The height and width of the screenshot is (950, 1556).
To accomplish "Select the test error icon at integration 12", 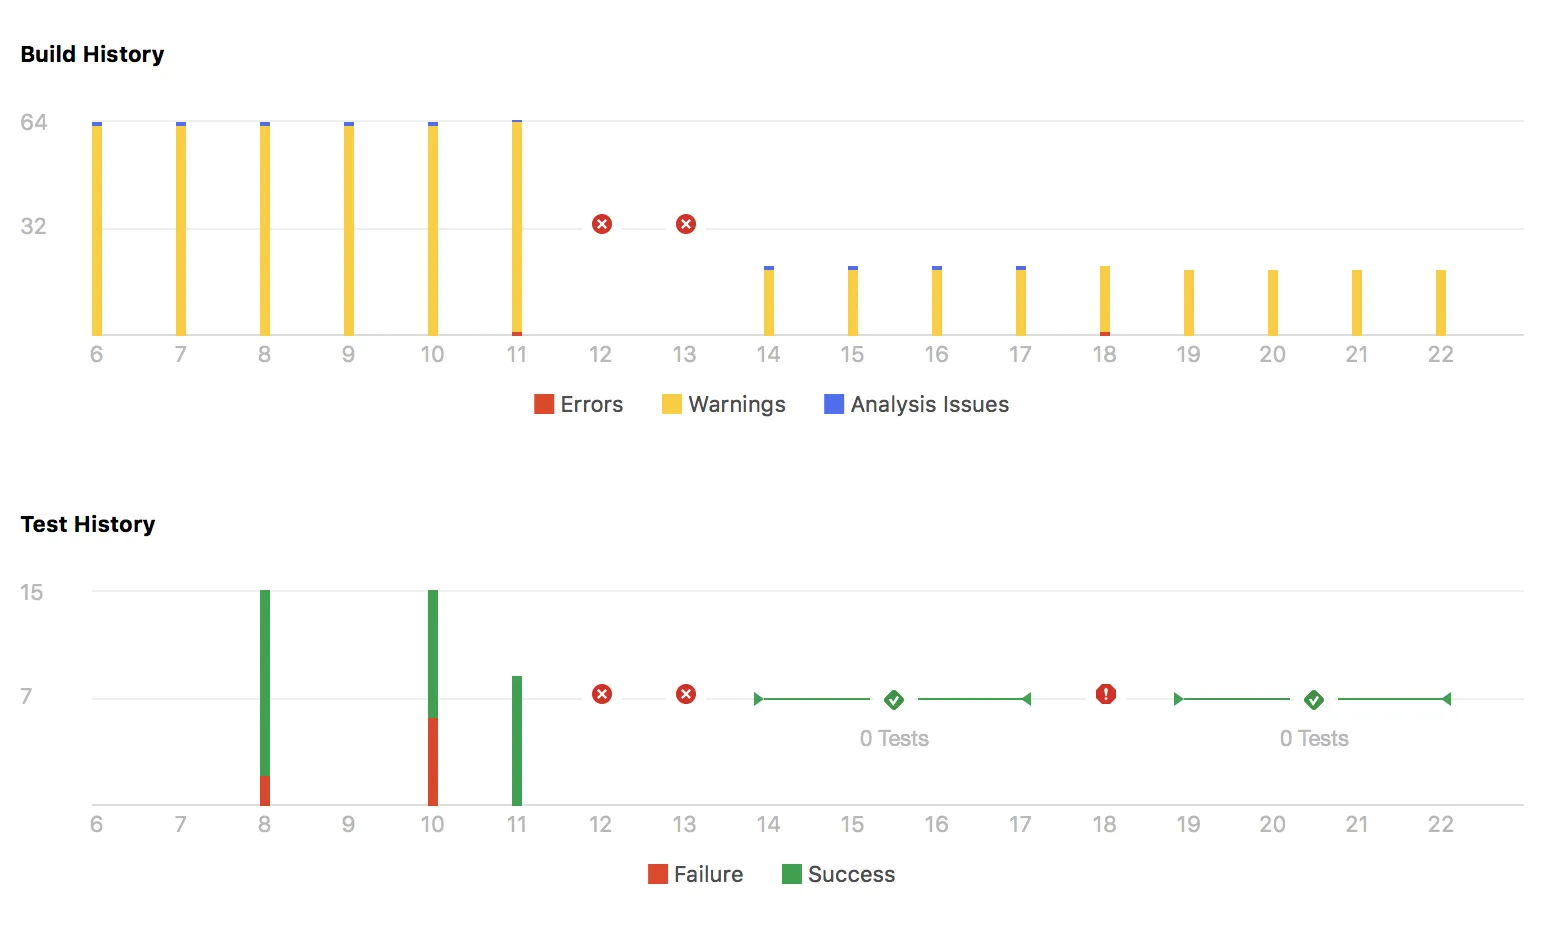I will (x=602, y=694).
